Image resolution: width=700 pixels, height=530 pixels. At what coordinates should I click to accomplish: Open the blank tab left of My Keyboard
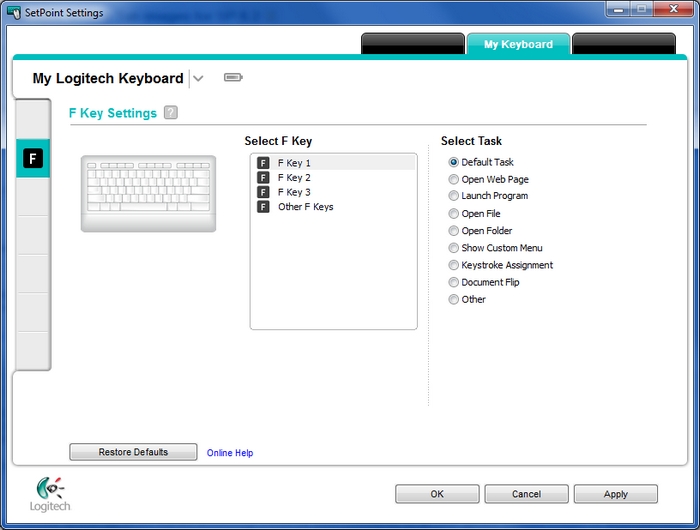(x=413, y=44)
